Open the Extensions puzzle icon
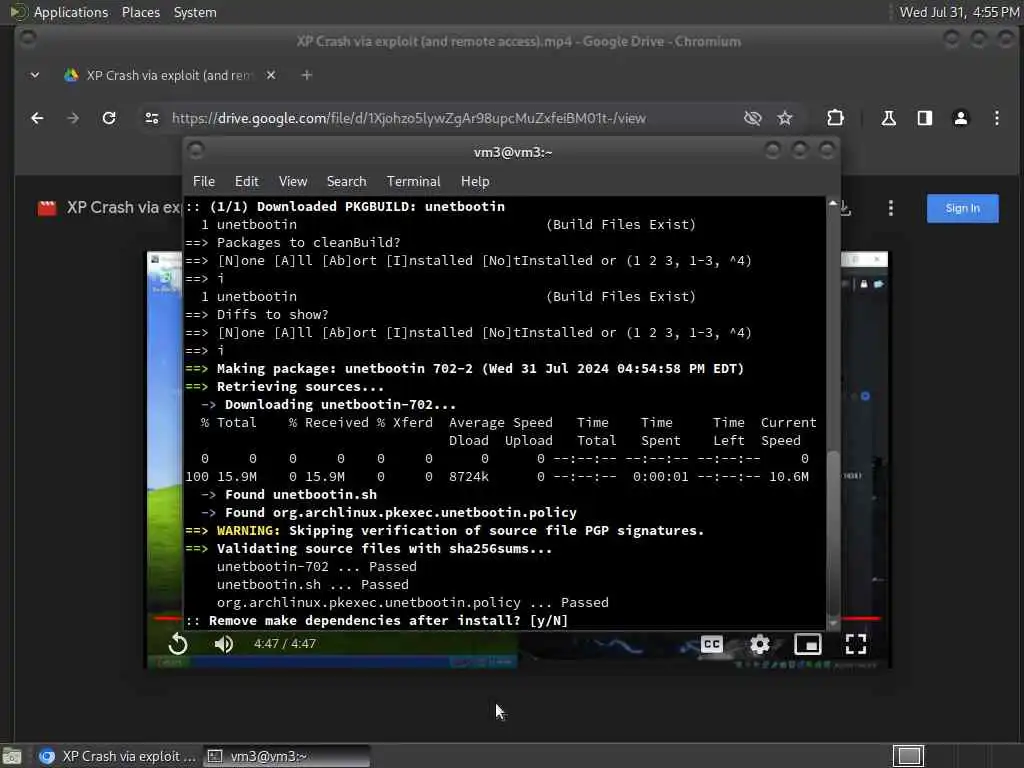This screenshot has width=1024, height=768. click(x=835, y=118)
